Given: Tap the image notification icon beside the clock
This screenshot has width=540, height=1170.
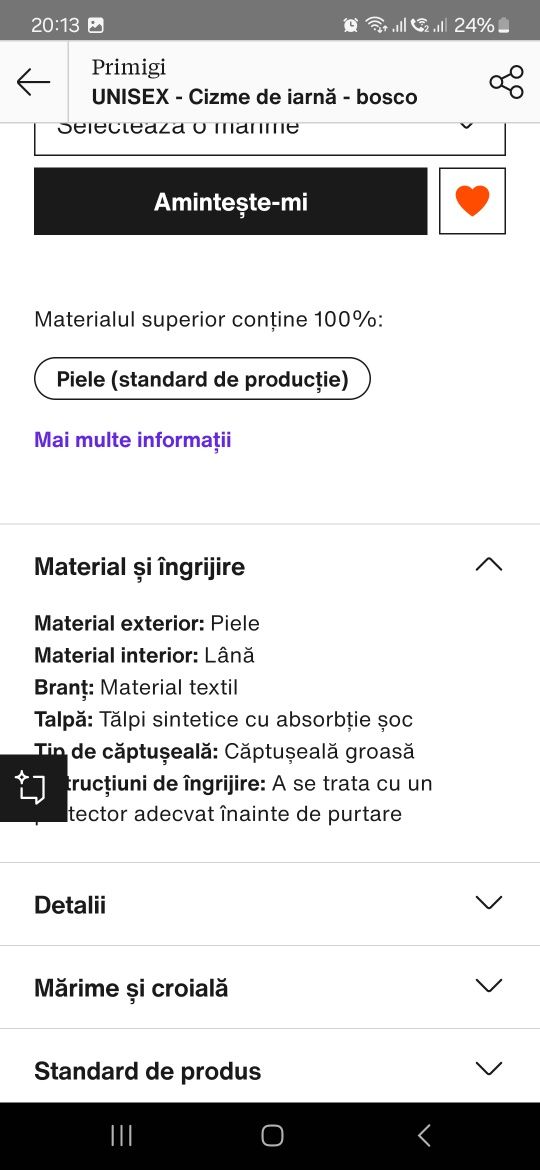Looking at the screenshot, I should pyautogui.click(x=95, y=25).
